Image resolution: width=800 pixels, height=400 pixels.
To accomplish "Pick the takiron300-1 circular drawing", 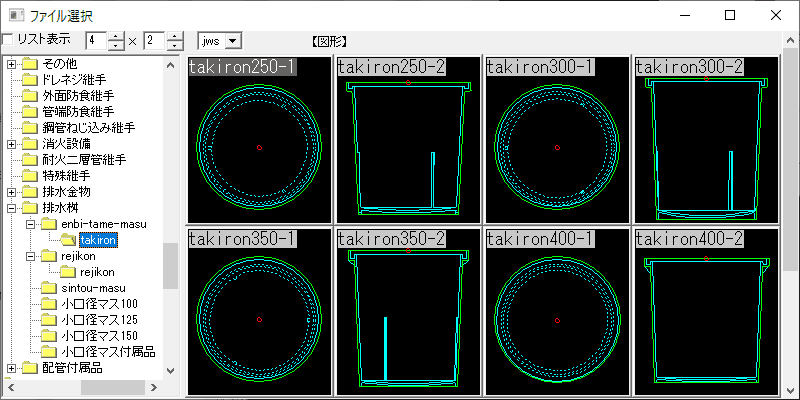I will (x=558, y=140).
